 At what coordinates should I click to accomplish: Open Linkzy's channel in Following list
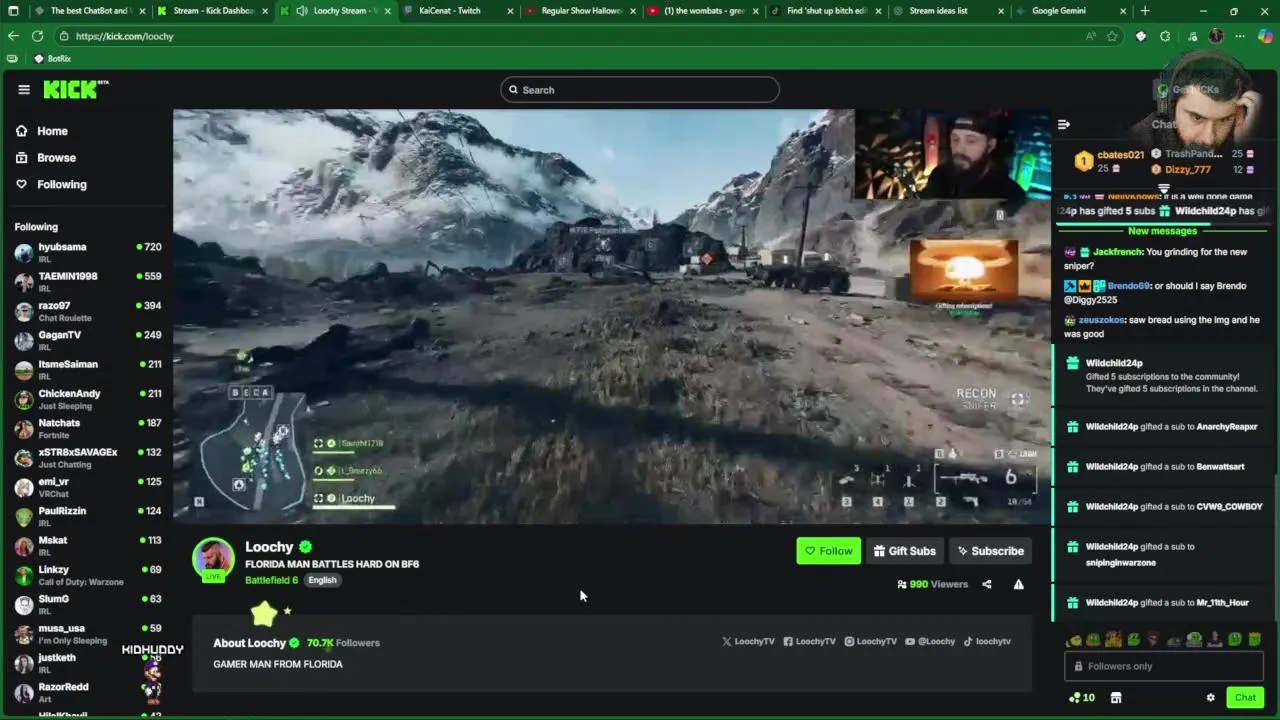tap(88, 575)
